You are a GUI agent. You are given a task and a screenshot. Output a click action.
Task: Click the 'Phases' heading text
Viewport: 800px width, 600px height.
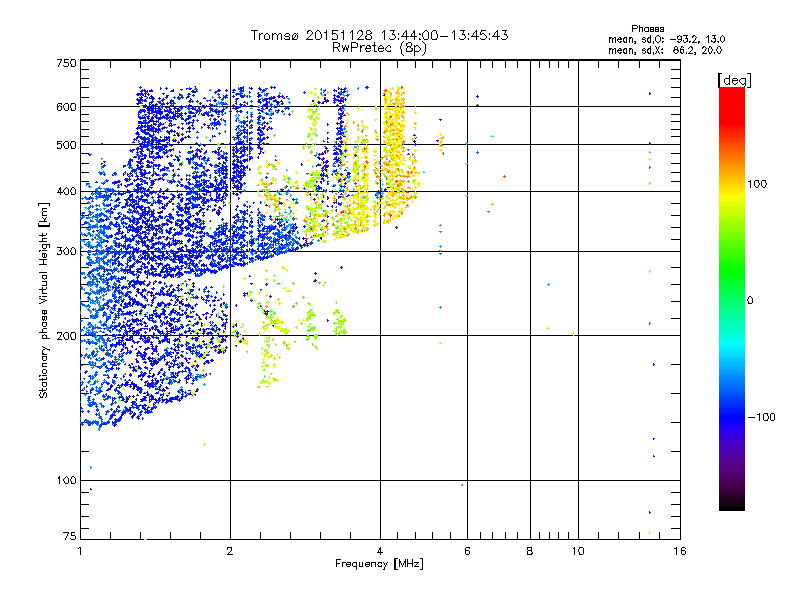point(647,29)
